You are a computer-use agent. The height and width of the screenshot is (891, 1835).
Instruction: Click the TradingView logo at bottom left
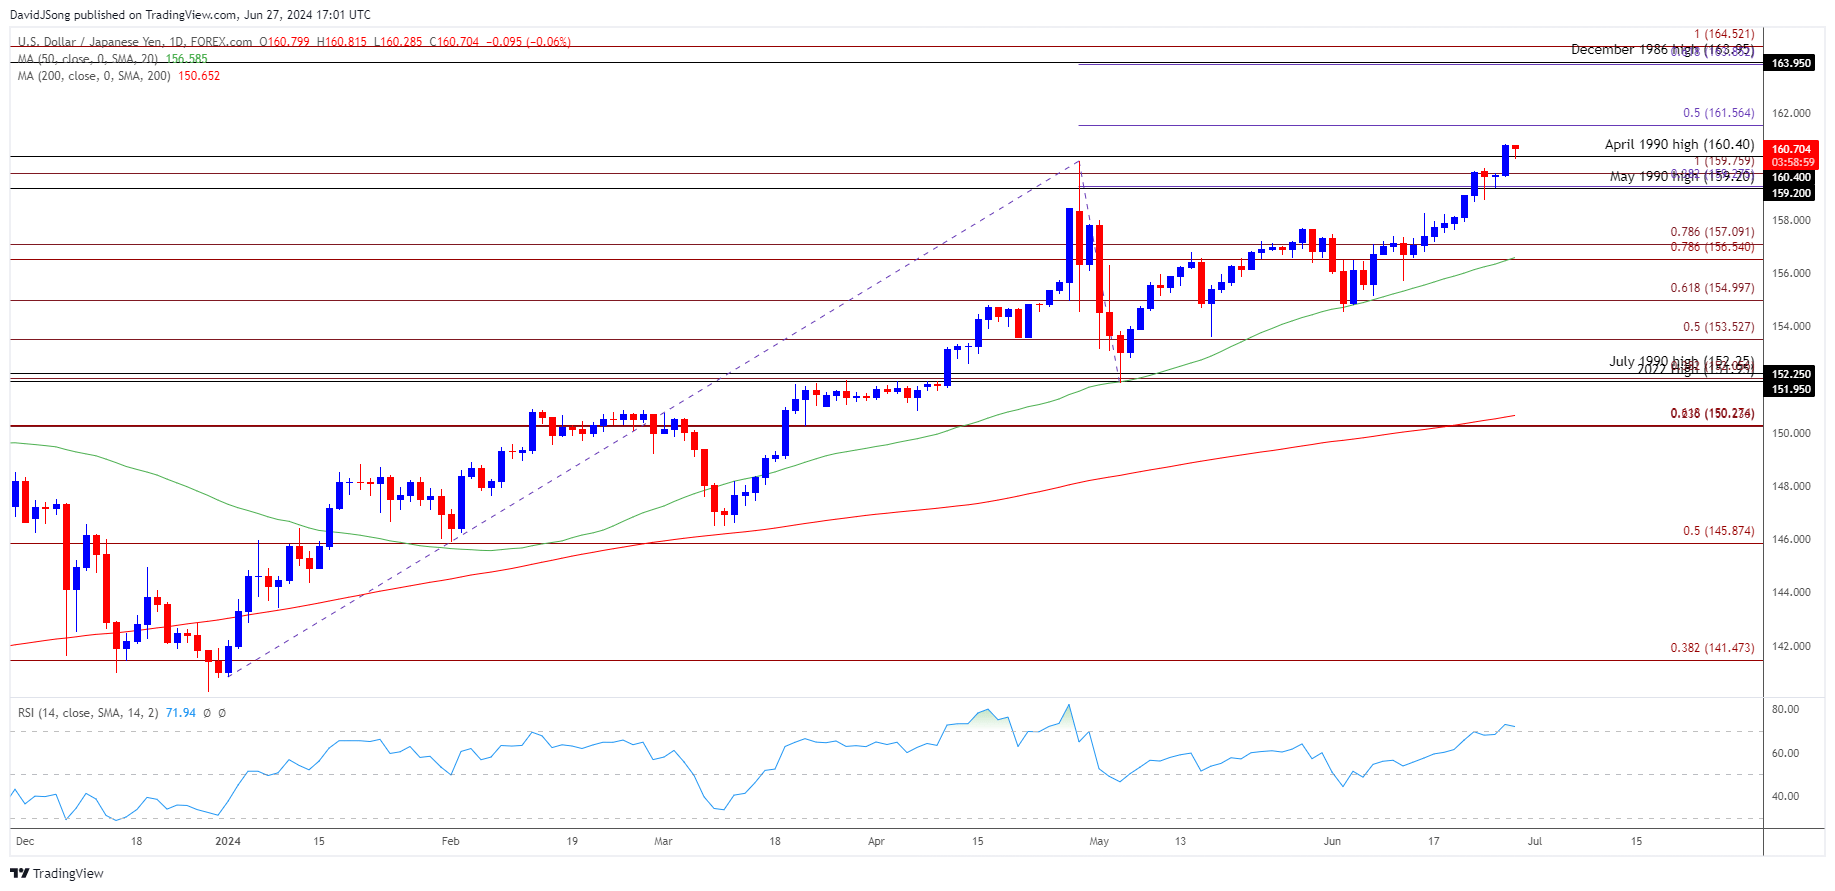coord(57,873)
